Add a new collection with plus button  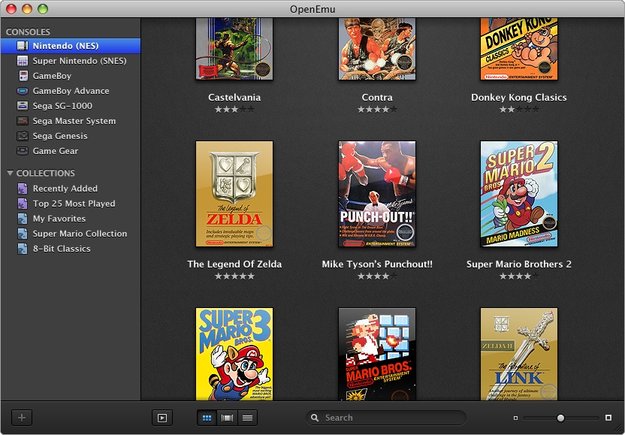[x=22, y=417]
